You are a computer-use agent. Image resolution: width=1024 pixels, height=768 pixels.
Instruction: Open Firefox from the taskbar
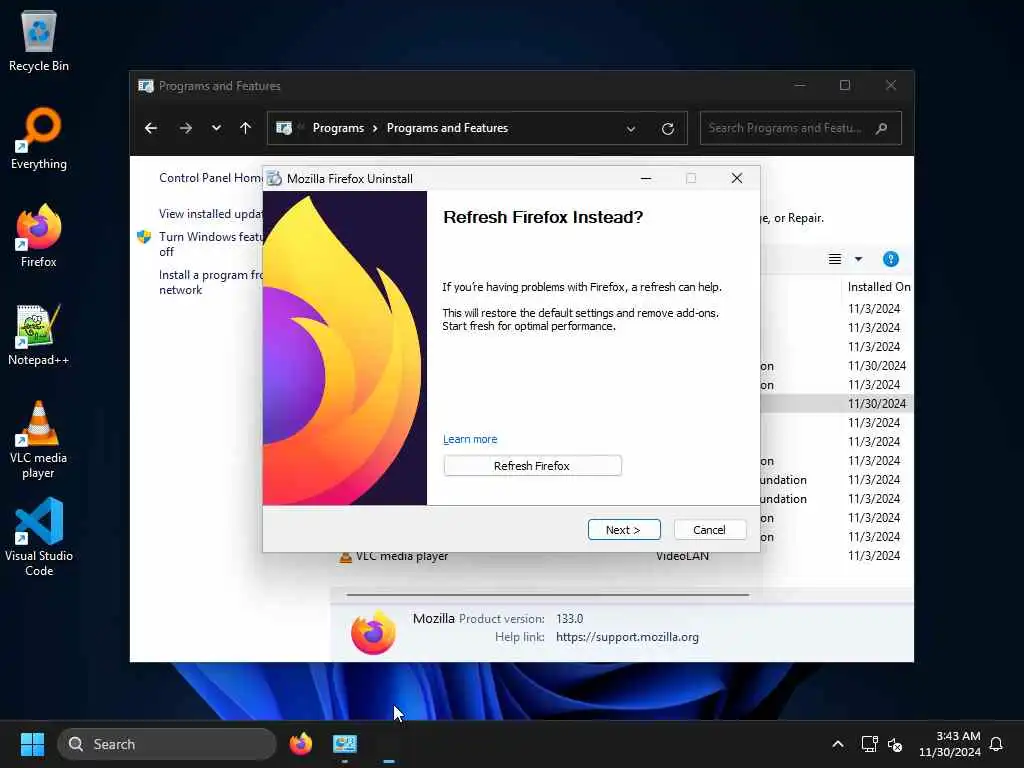click(300, 744)
